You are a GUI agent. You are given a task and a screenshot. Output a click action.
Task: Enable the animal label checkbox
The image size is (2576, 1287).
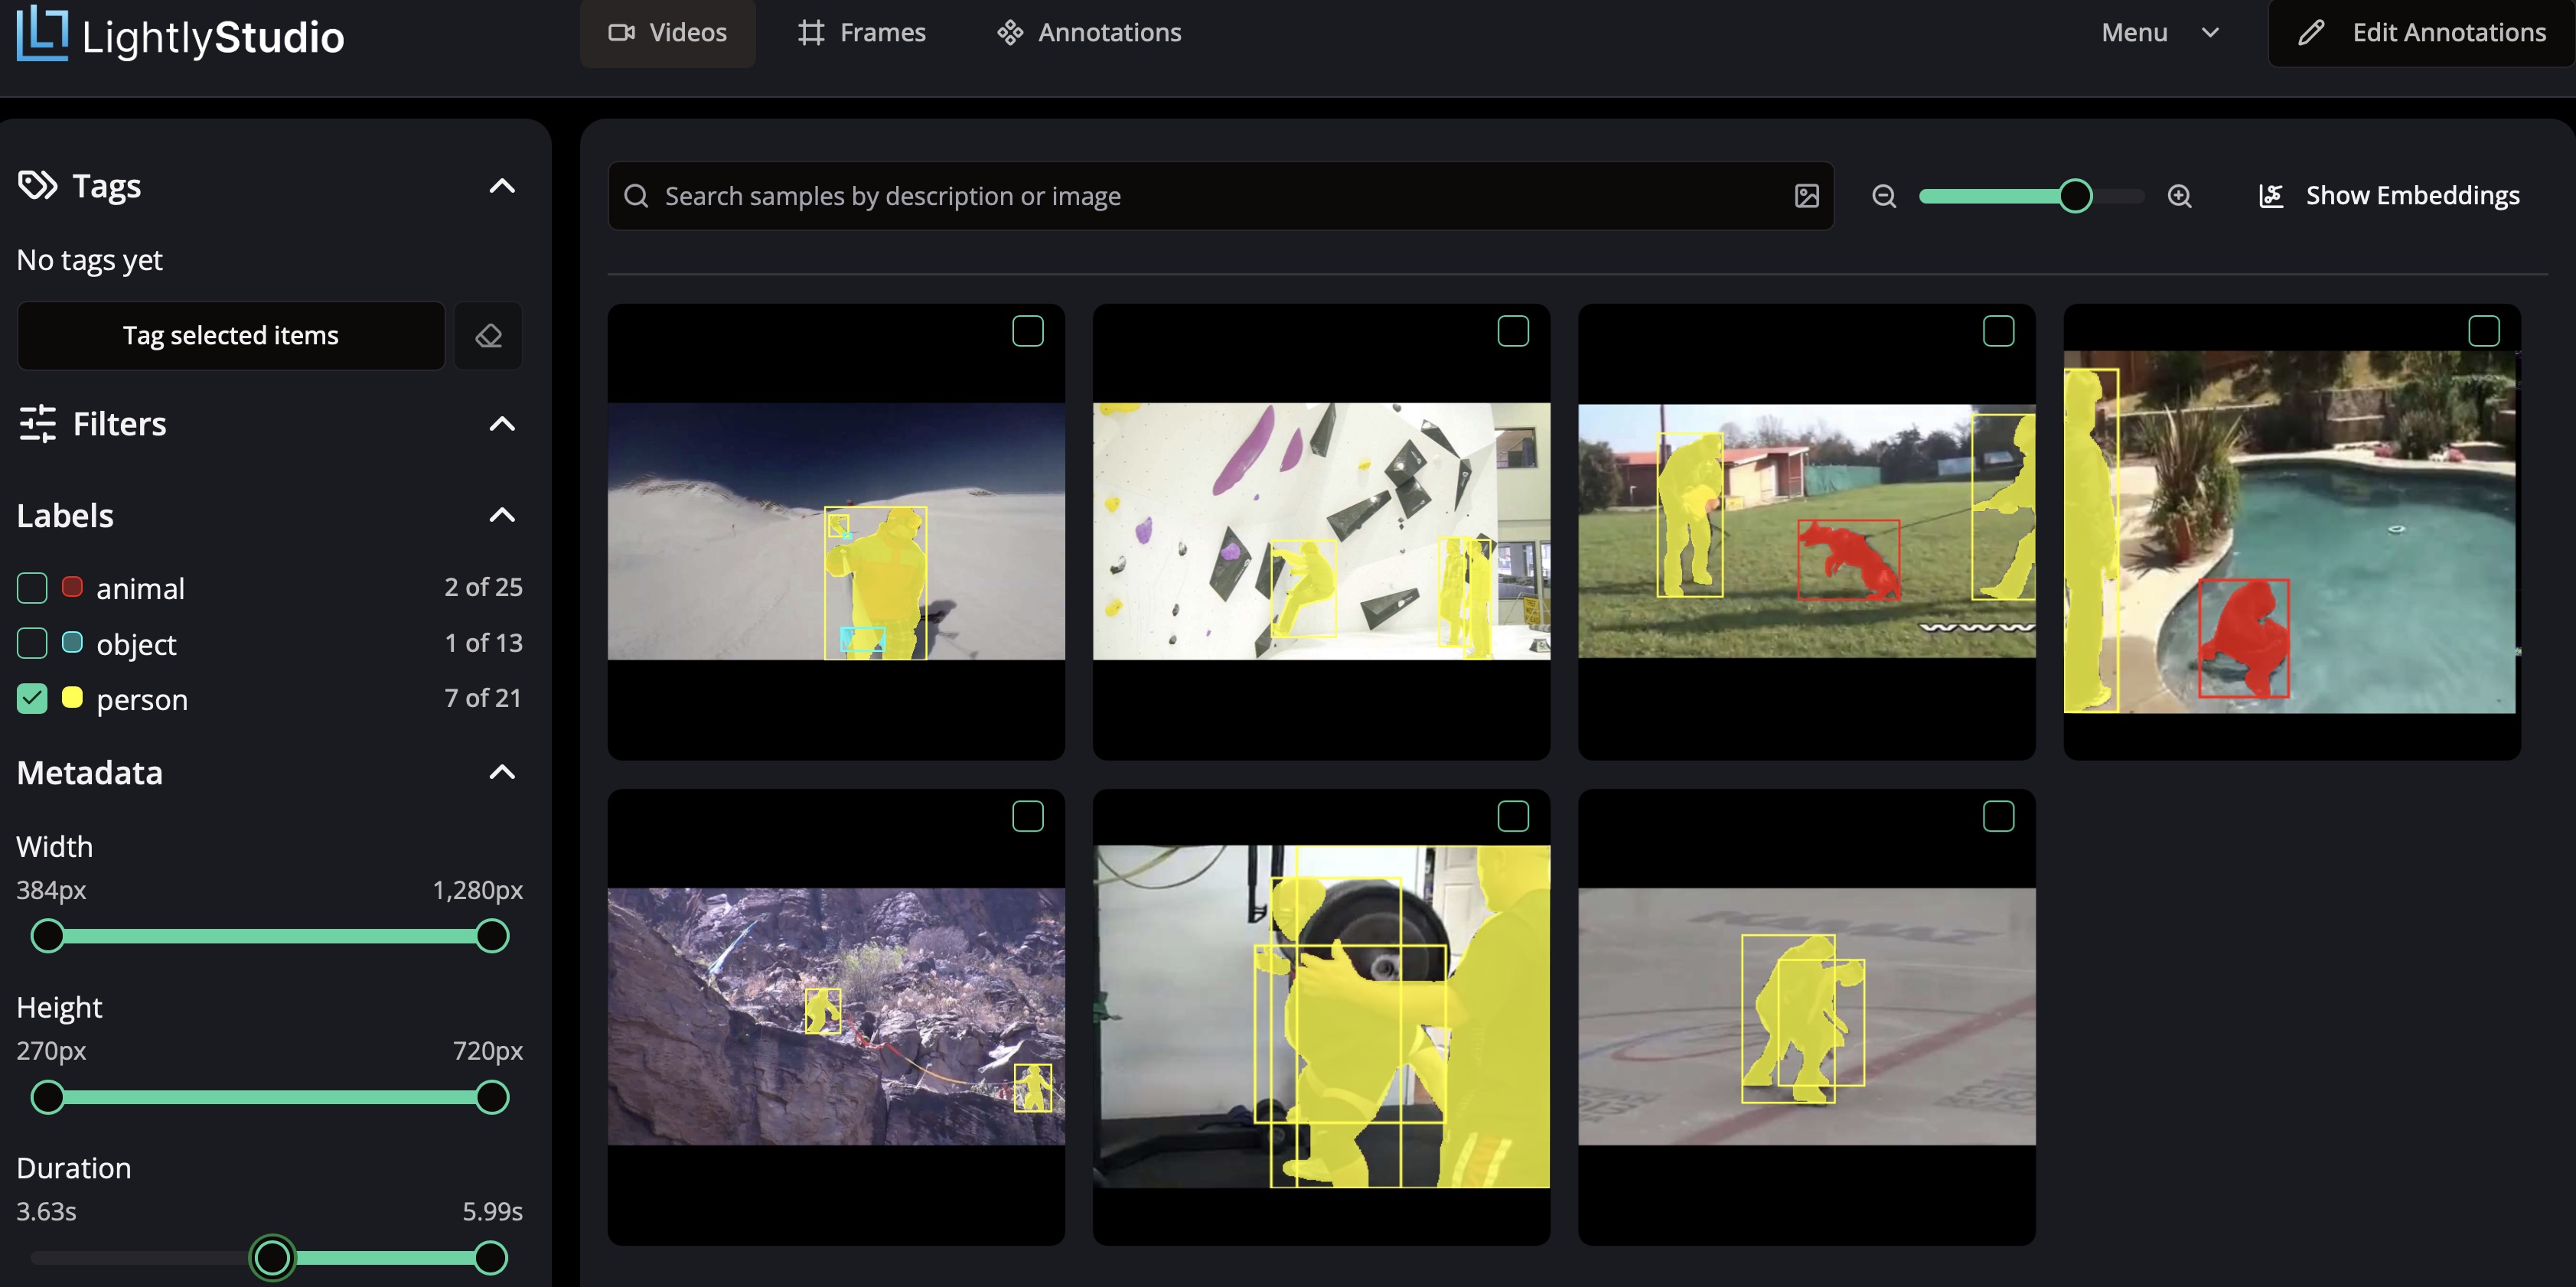coord(31,587)
